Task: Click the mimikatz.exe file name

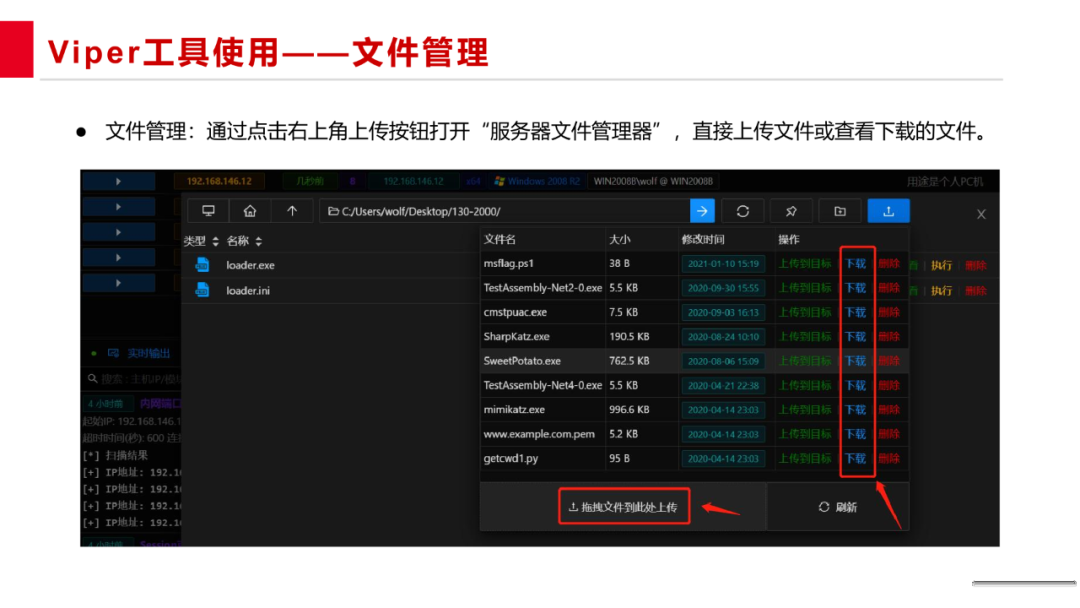Action: pos(514,410)
